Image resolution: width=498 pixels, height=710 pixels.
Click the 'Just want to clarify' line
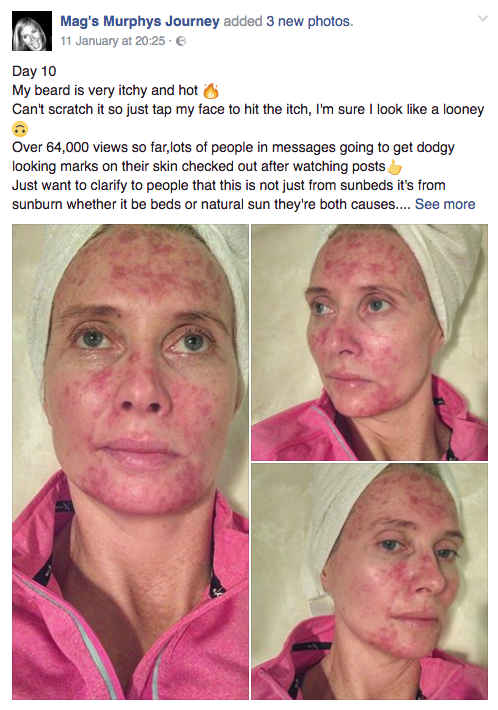pyautogui.click(x=229, y=185)
